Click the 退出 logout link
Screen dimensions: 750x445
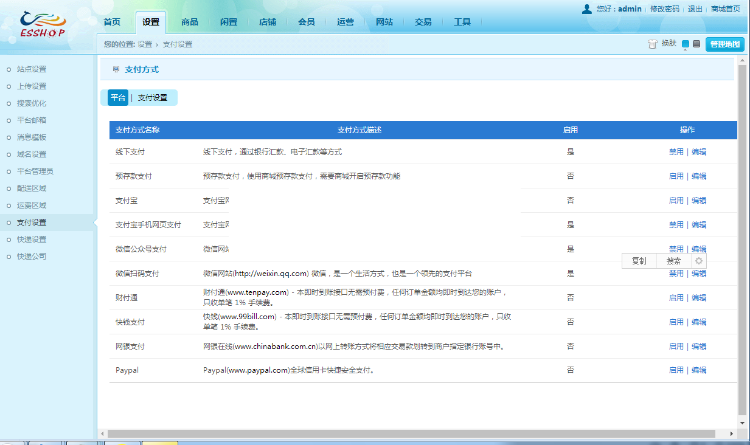(695, 9)
